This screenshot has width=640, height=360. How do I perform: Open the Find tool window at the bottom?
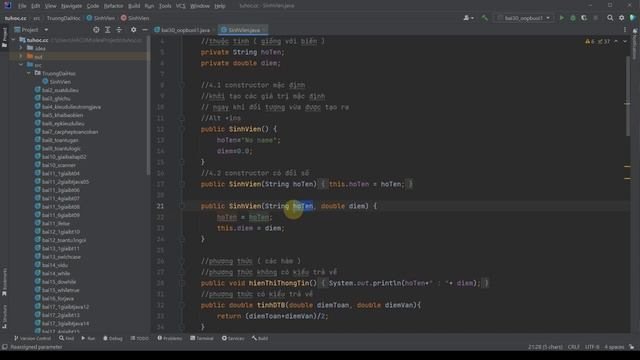point(67,338)
